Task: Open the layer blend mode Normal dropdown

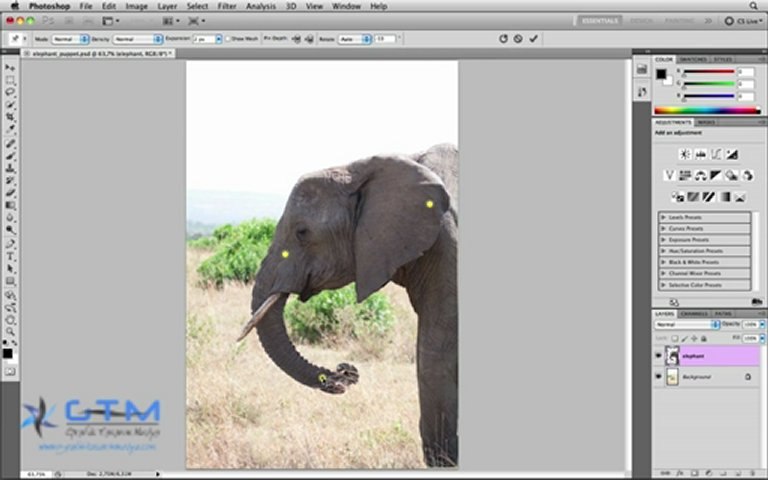Action: click(x=687, y=324)
